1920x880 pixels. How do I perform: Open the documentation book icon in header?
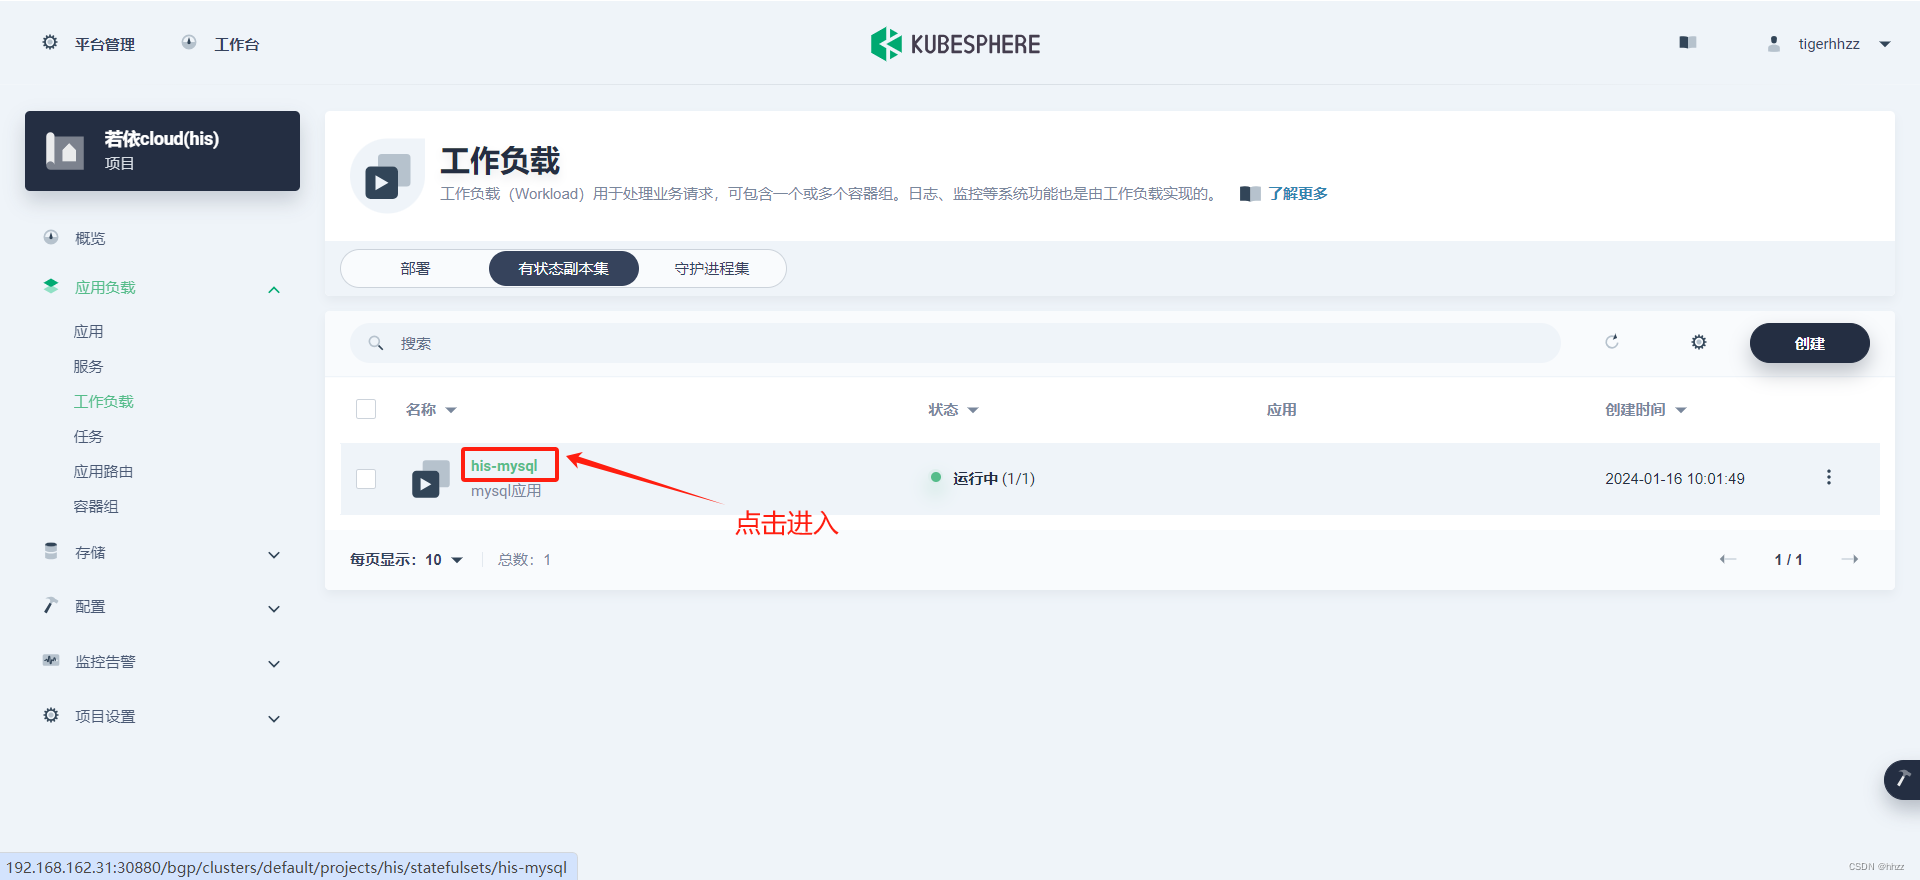[1688, 43]
